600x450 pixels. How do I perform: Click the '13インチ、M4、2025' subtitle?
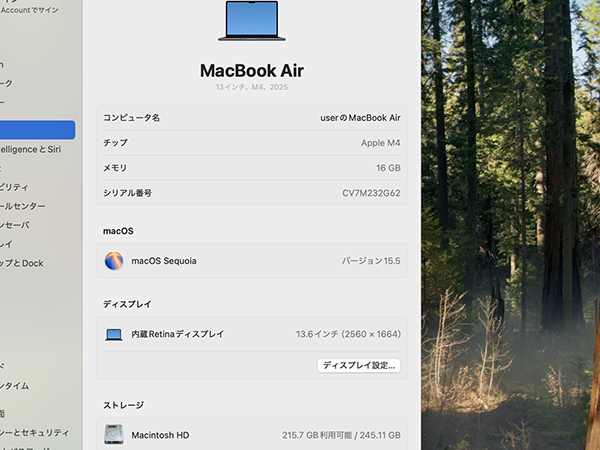coord(252,87)
